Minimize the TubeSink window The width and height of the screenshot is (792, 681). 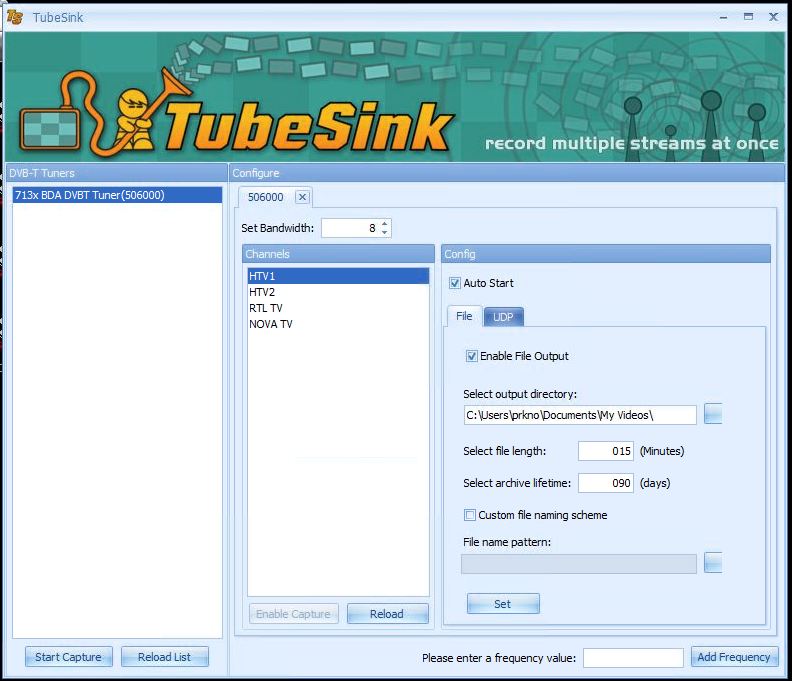coord(723,17)
